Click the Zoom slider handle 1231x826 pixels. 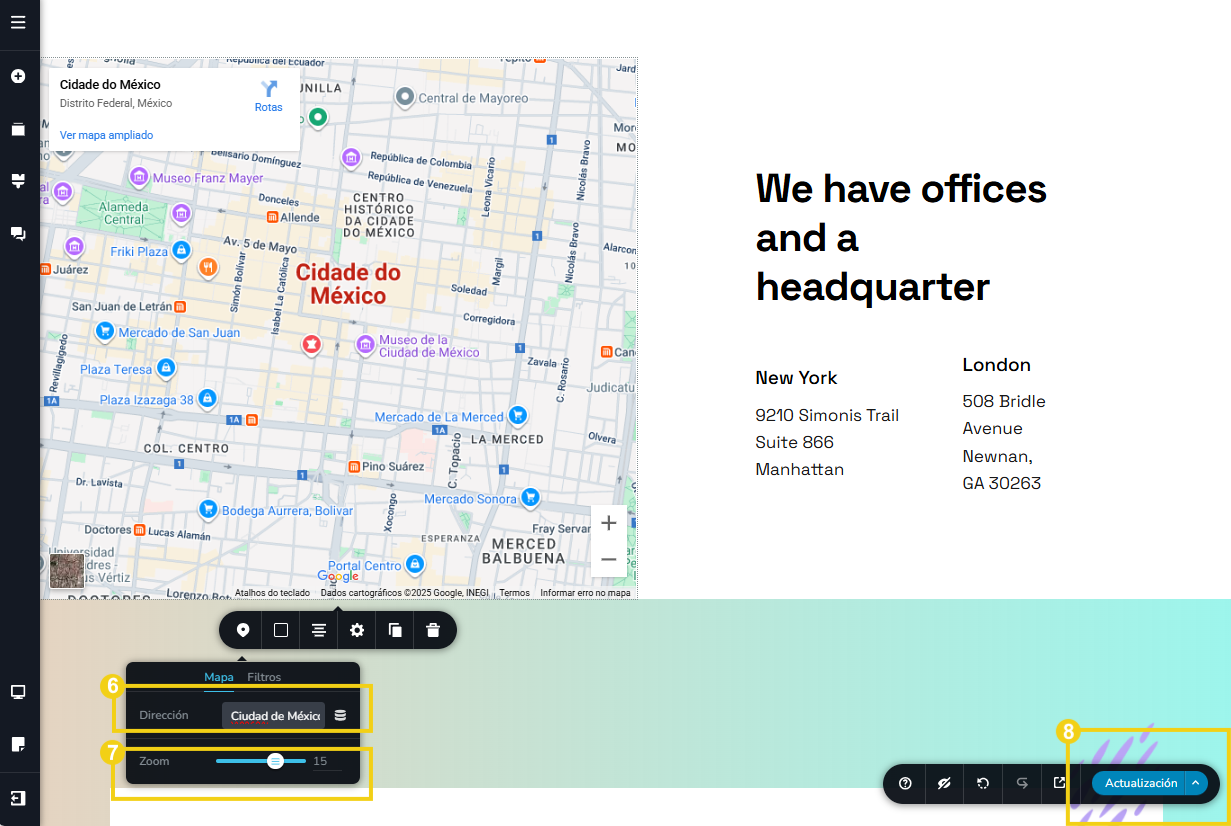click(275, 761)
